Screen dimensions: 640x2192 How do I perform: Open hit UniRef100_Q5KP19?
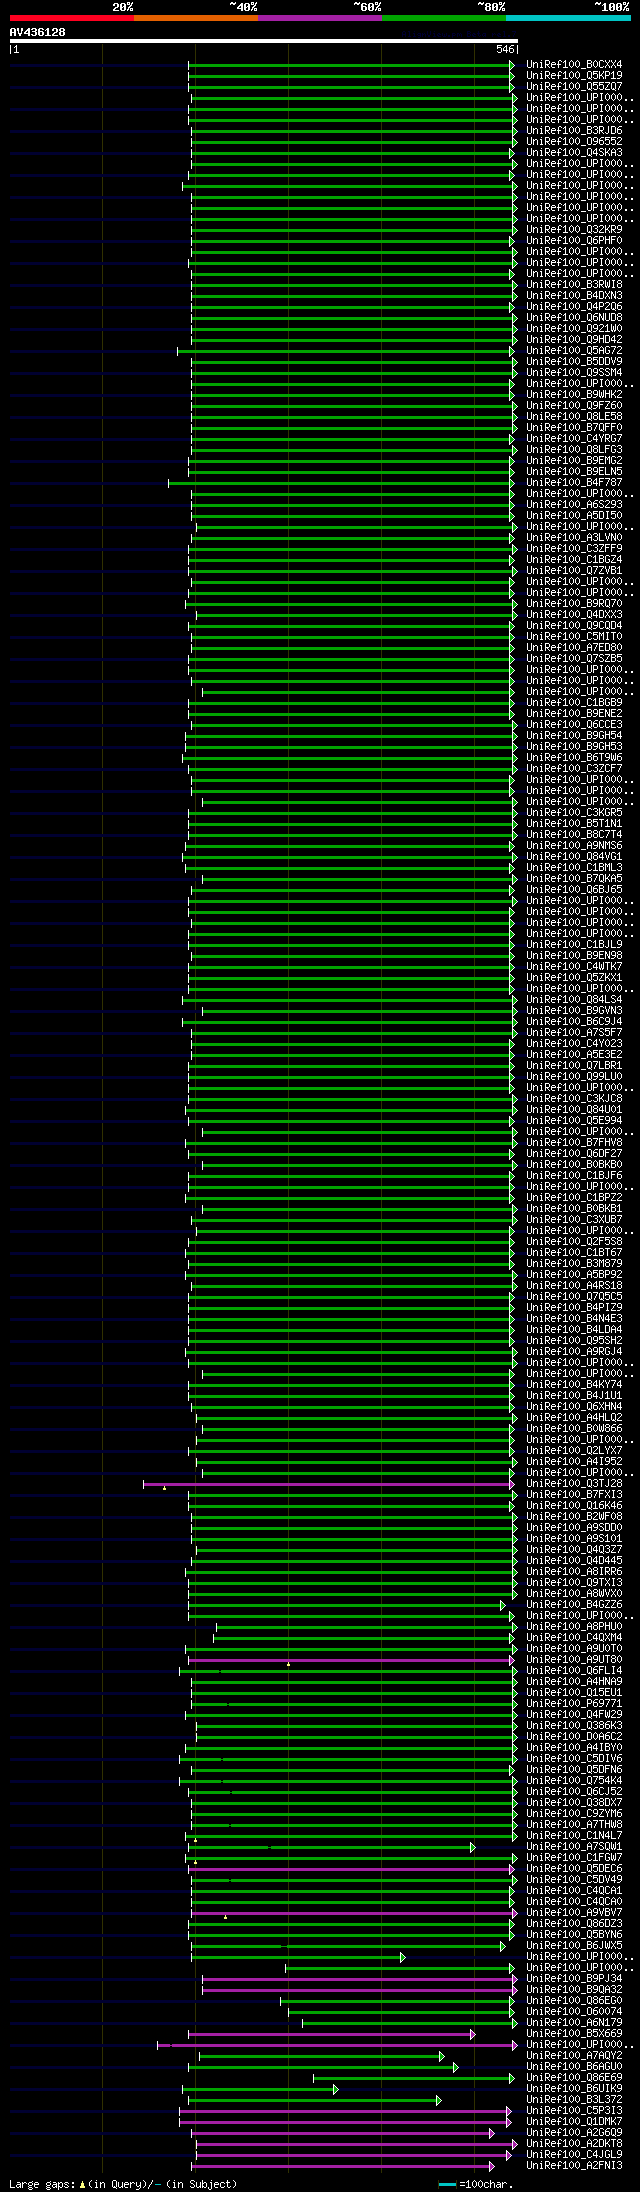click(574, 76)
